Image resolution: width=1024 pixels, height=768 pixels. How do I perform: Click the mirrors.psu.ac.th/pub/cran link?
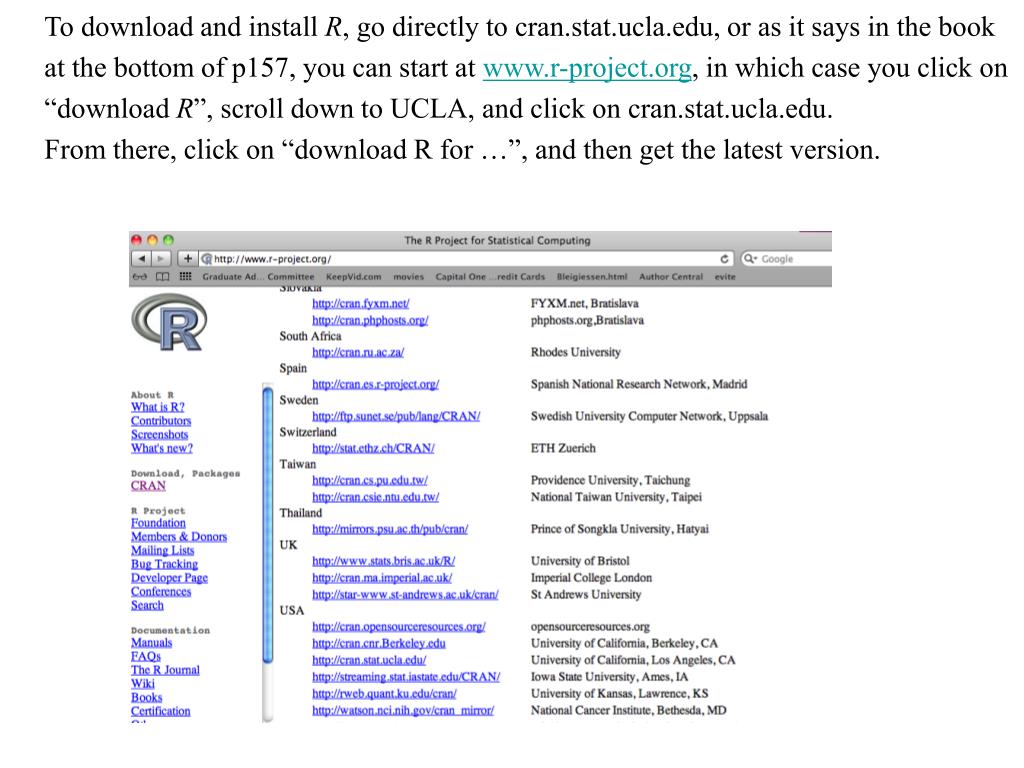click(390, 529)
